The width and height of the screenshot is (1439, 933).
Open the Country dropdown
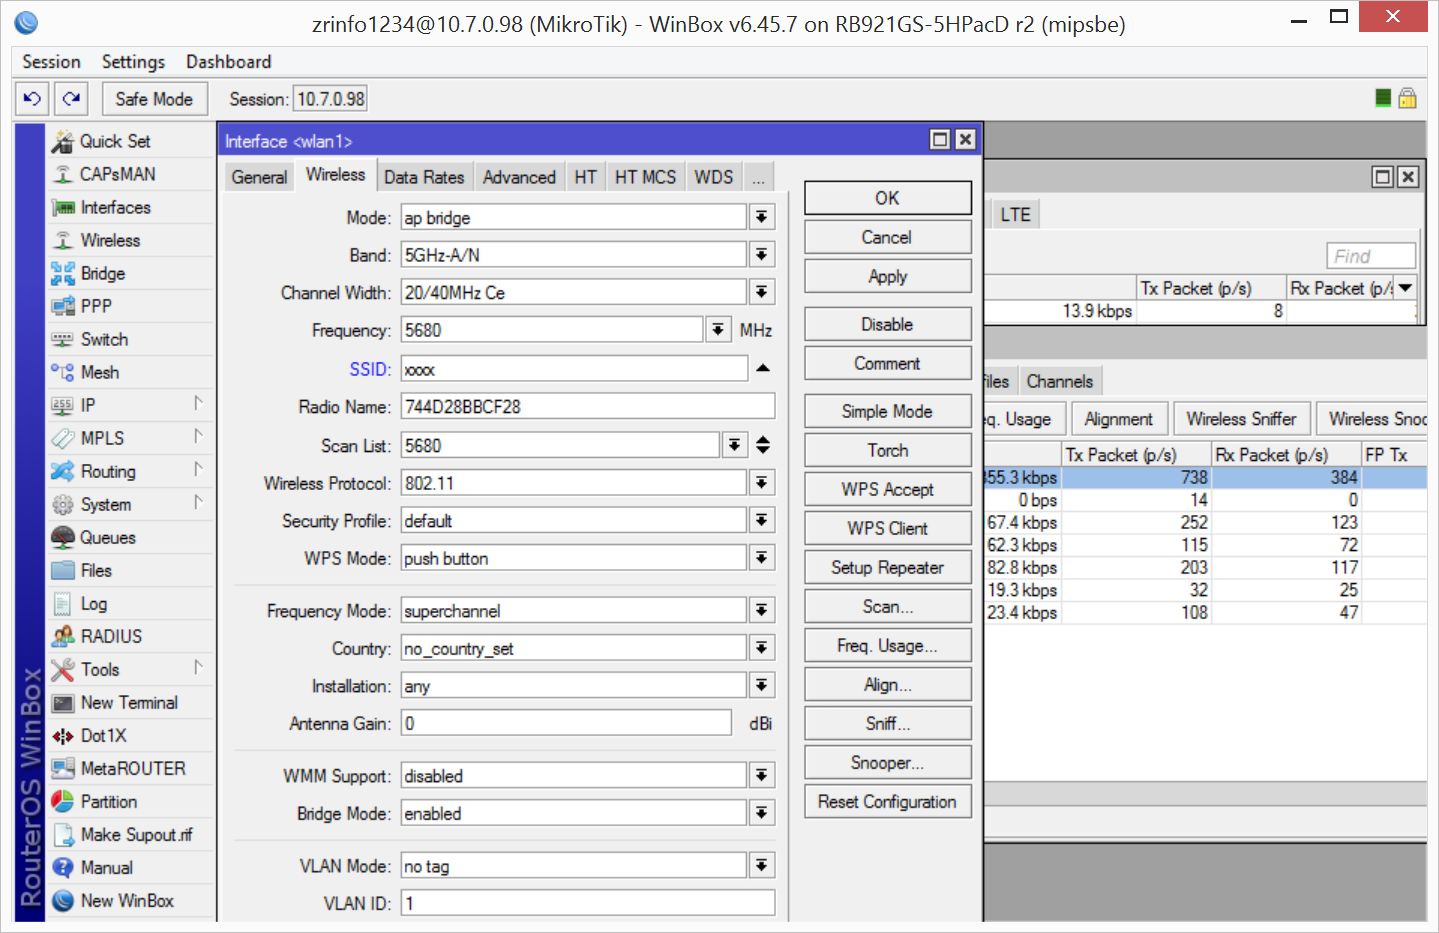[x=762, y=648]
